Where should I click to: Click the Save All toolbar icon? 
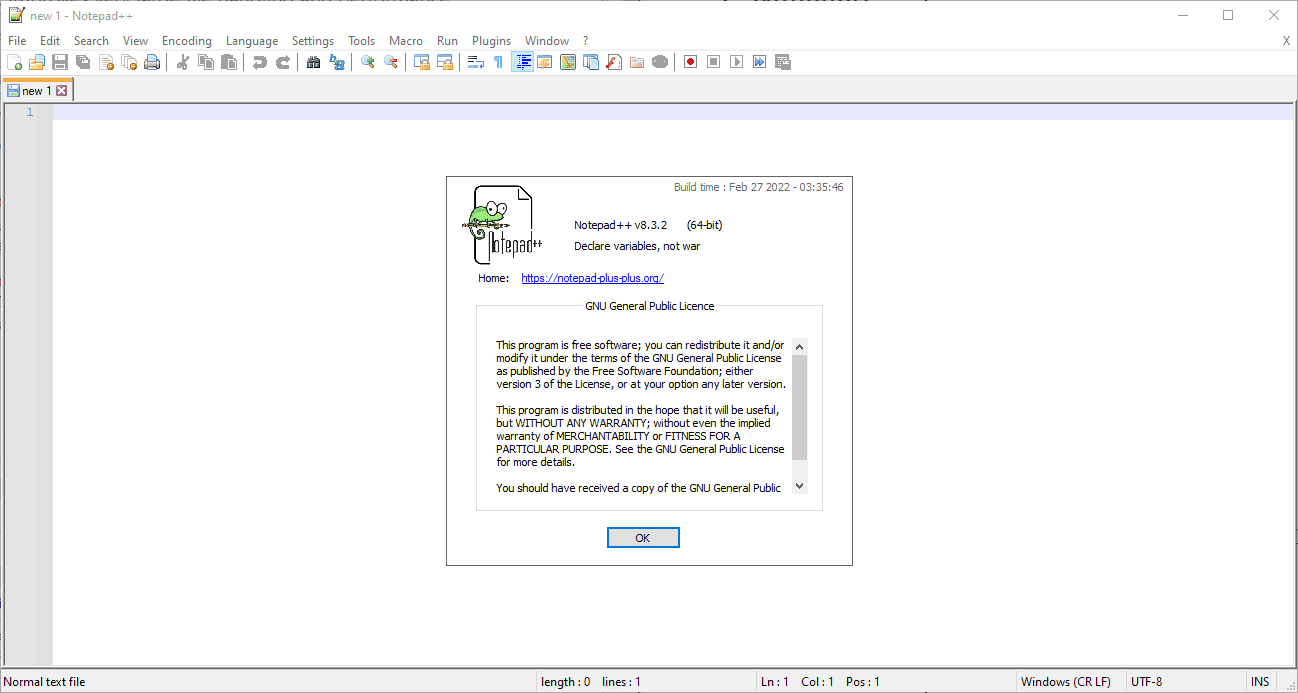point(82,61)
